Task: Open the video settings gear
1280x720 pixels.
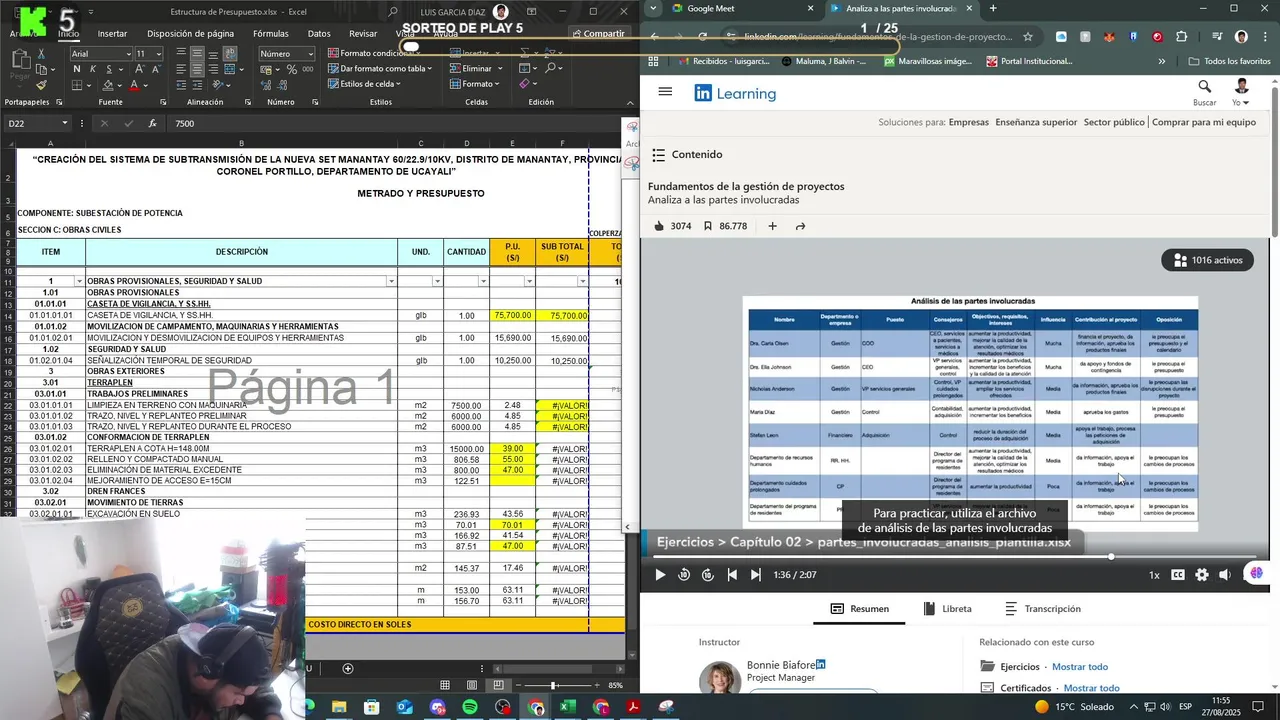Action: point(1202,575)
